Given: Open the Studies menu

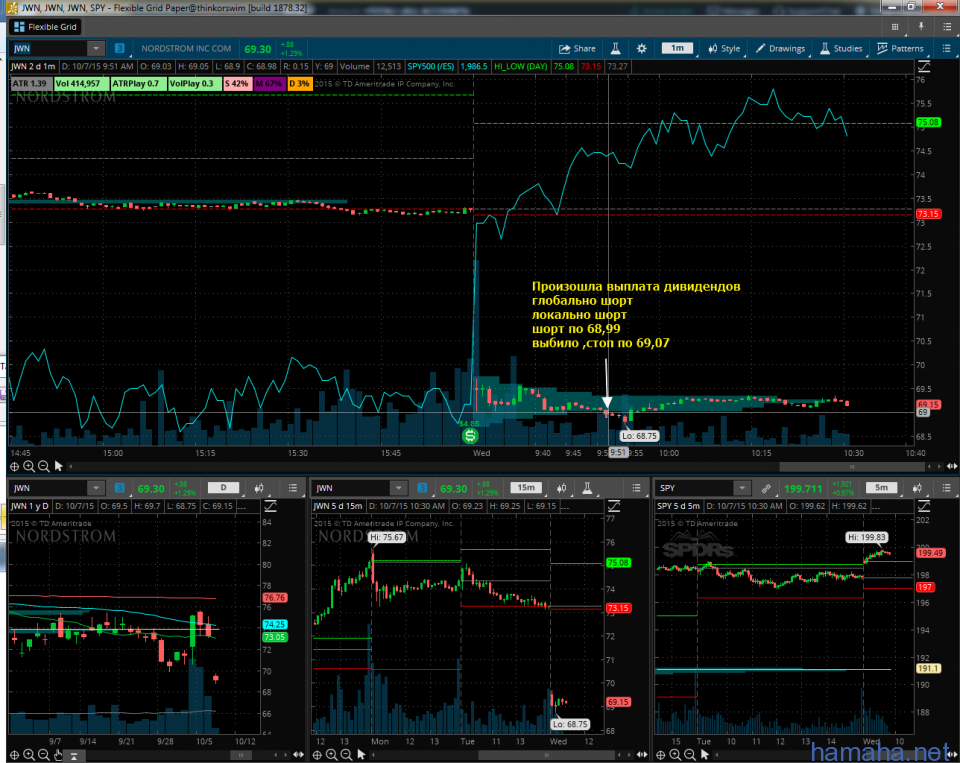Looking at the screenshot, I should click(841, 48).
